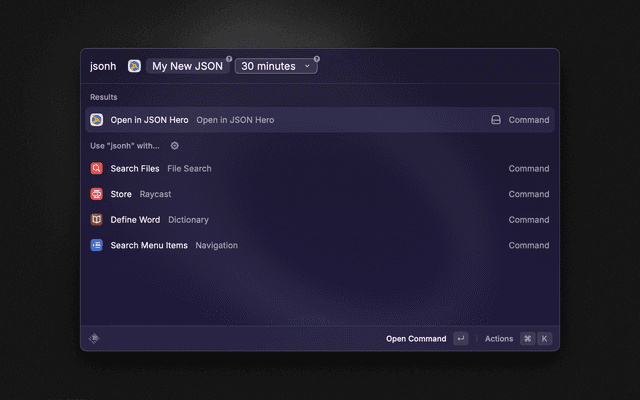Click the red Search Files icon

click(x=97, y=169)
